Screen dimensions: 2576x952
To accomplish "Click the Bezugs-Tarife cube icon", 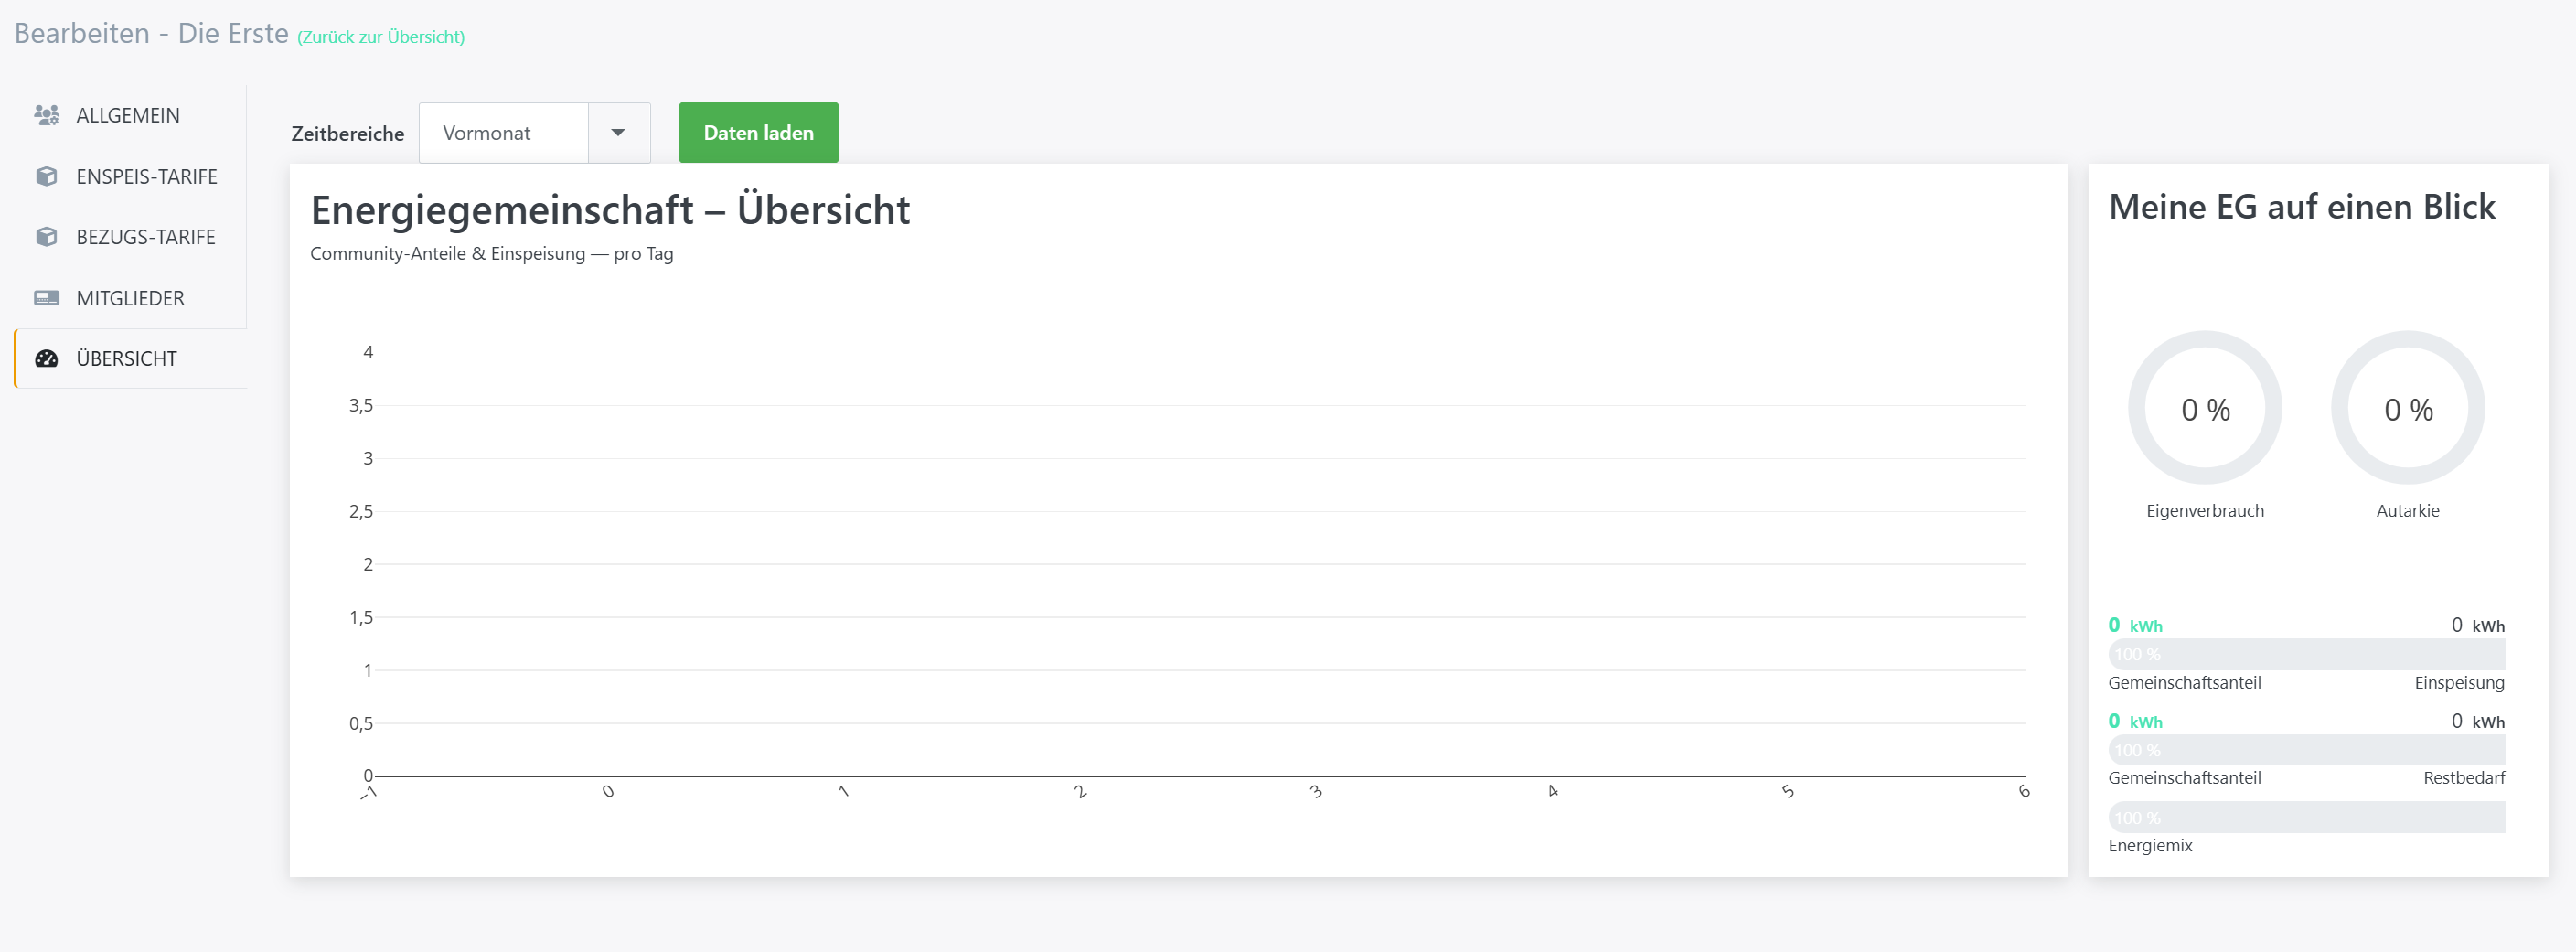I will (46, 237).
